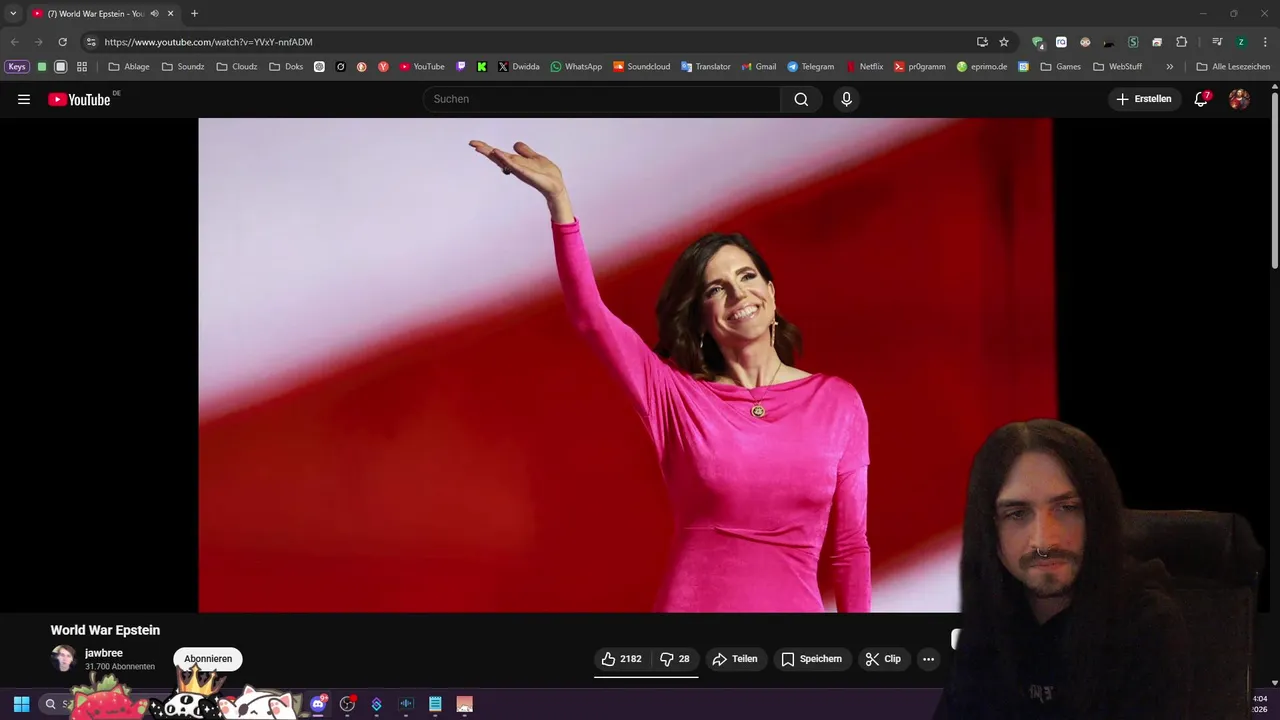Open the pr0gramm bookmark
1280x720 pixels.
(919, 67)
